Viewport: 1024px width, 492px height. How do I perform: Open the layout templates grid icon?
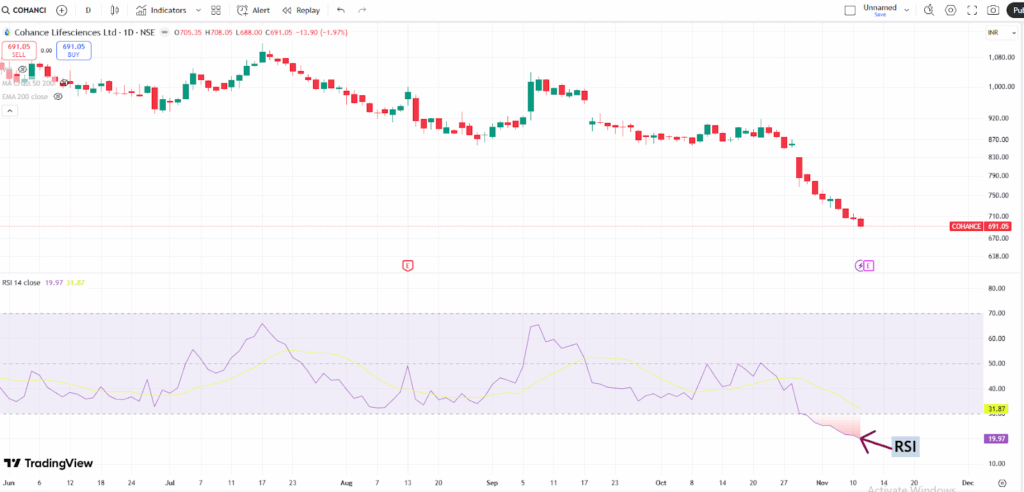[215, 10]
